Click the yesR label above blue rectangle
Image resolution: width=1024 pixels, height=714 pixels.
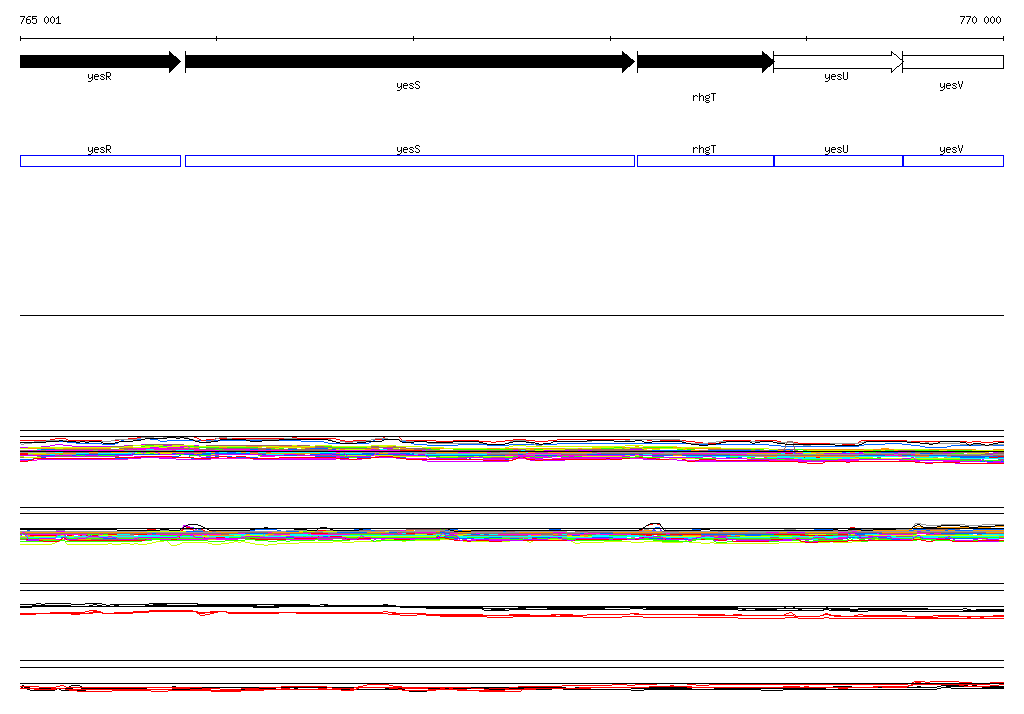pyautogui.click(x=99, y=149)
